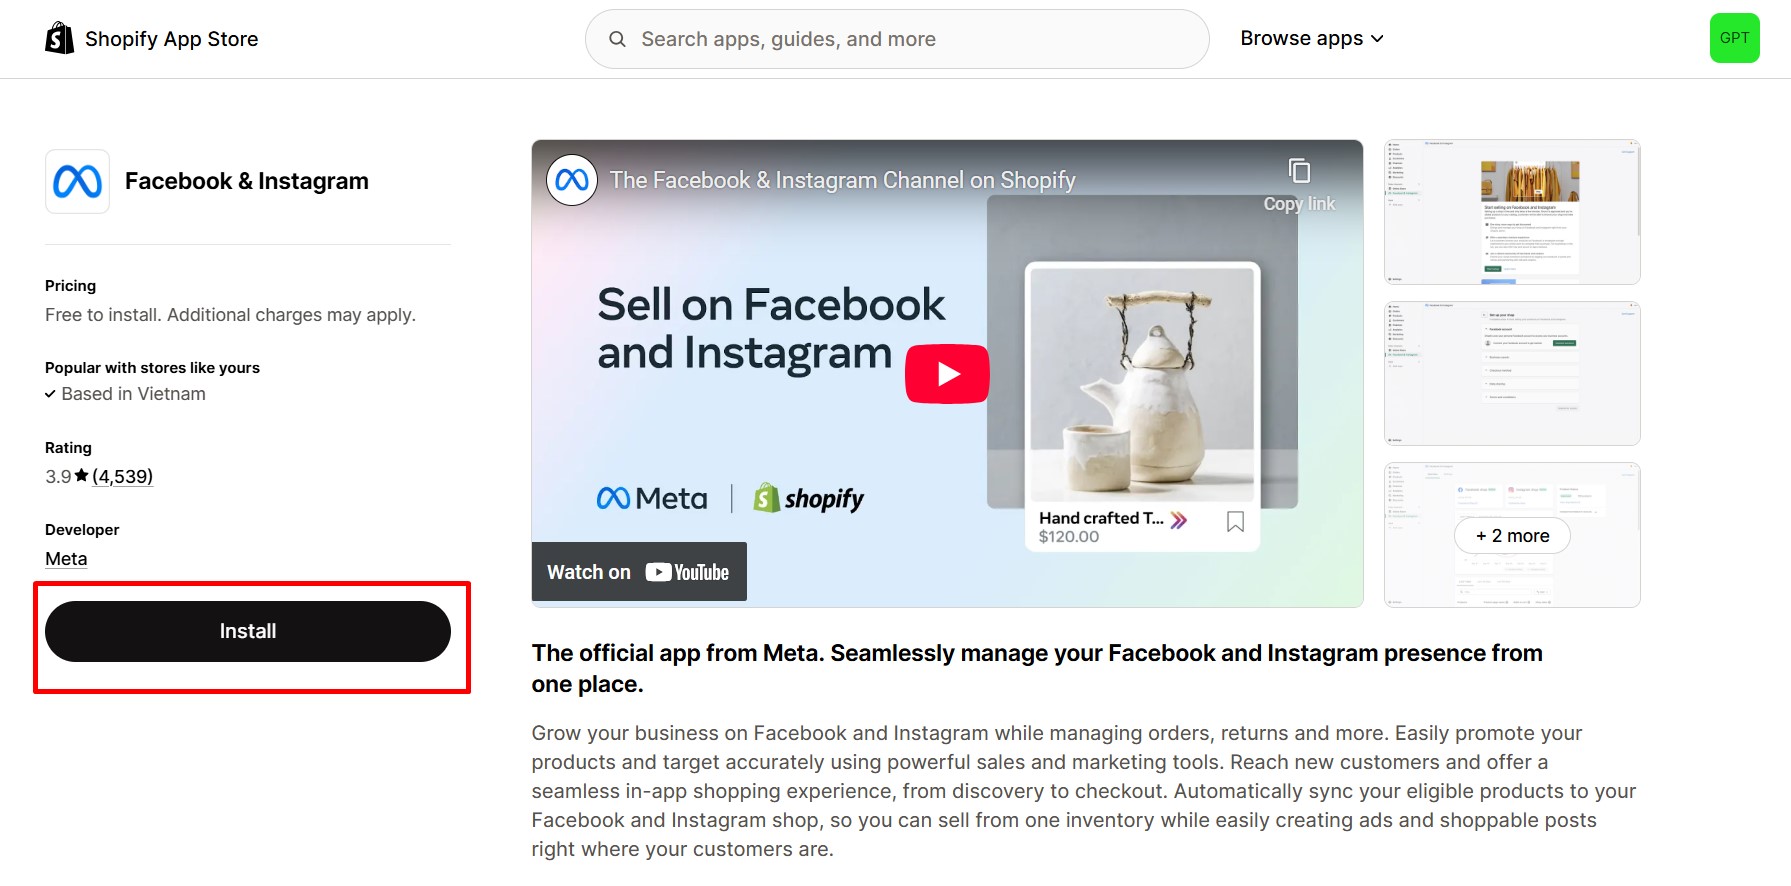Type in the Search apps field

[900, 39]
